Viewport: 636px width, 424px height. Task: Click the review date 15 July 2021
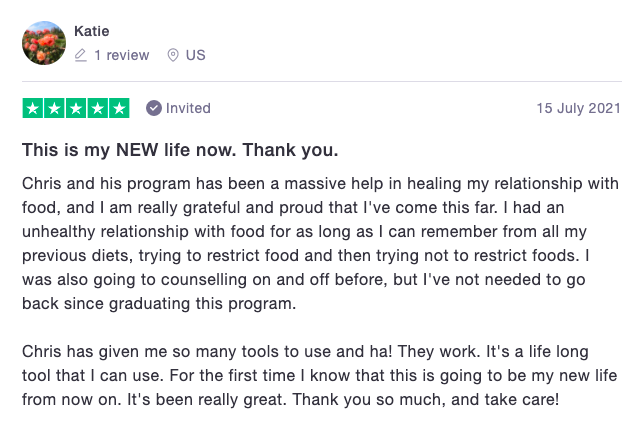point(578,108)
